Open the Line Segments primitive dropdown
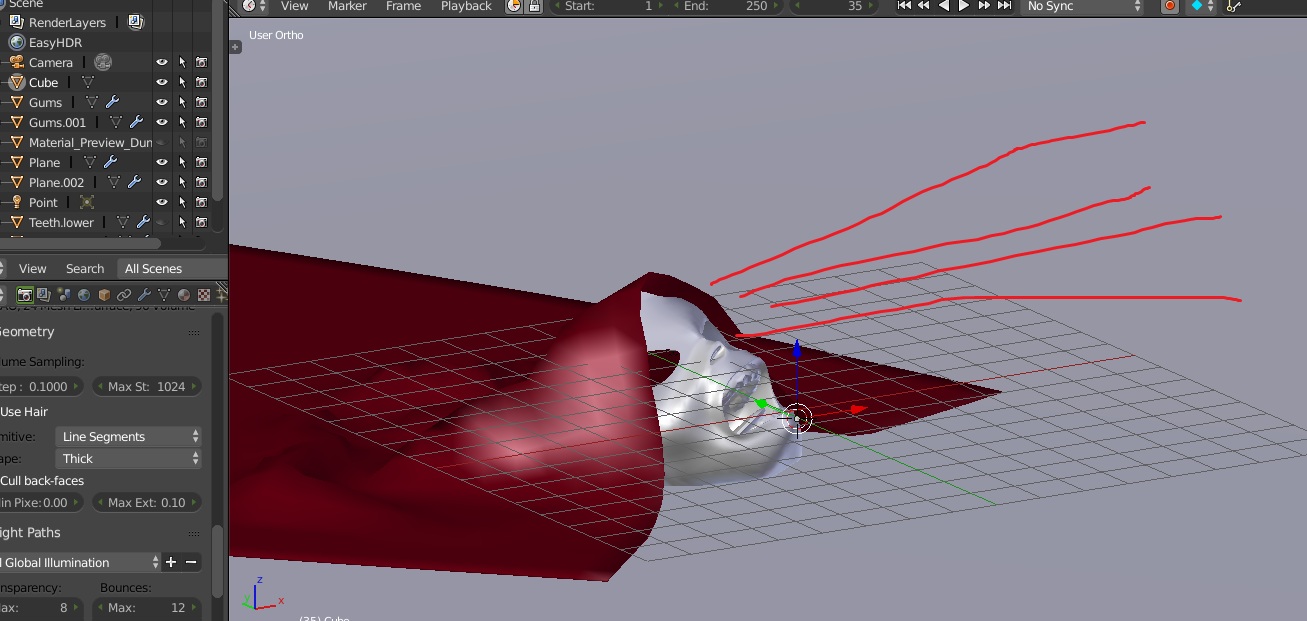 coord(130,436)
